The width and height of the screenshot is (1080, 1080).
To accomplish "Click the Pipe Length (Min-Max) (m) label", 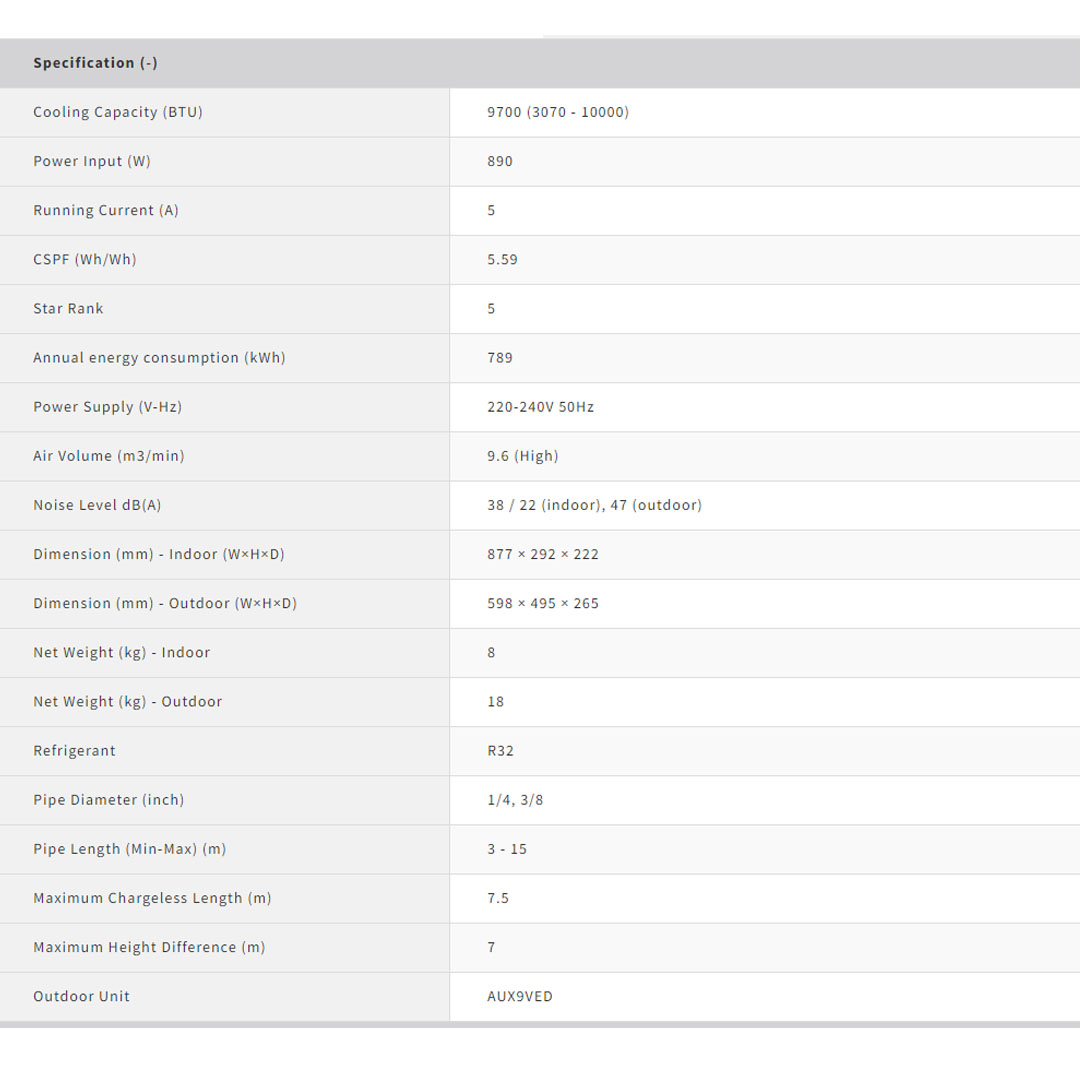I will point(130,848).
